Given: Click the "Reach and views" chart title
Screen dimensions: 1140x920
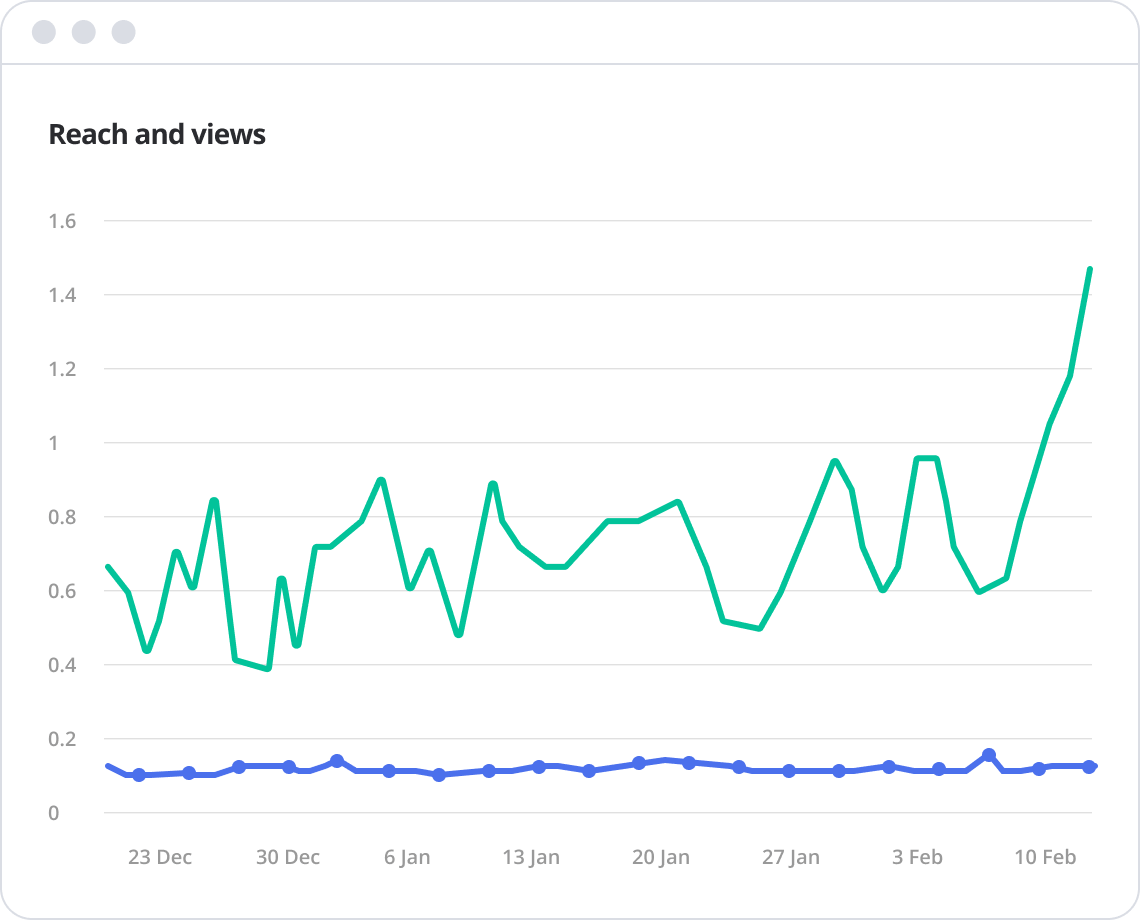Looking at the screenshot, I should (157, 134).
